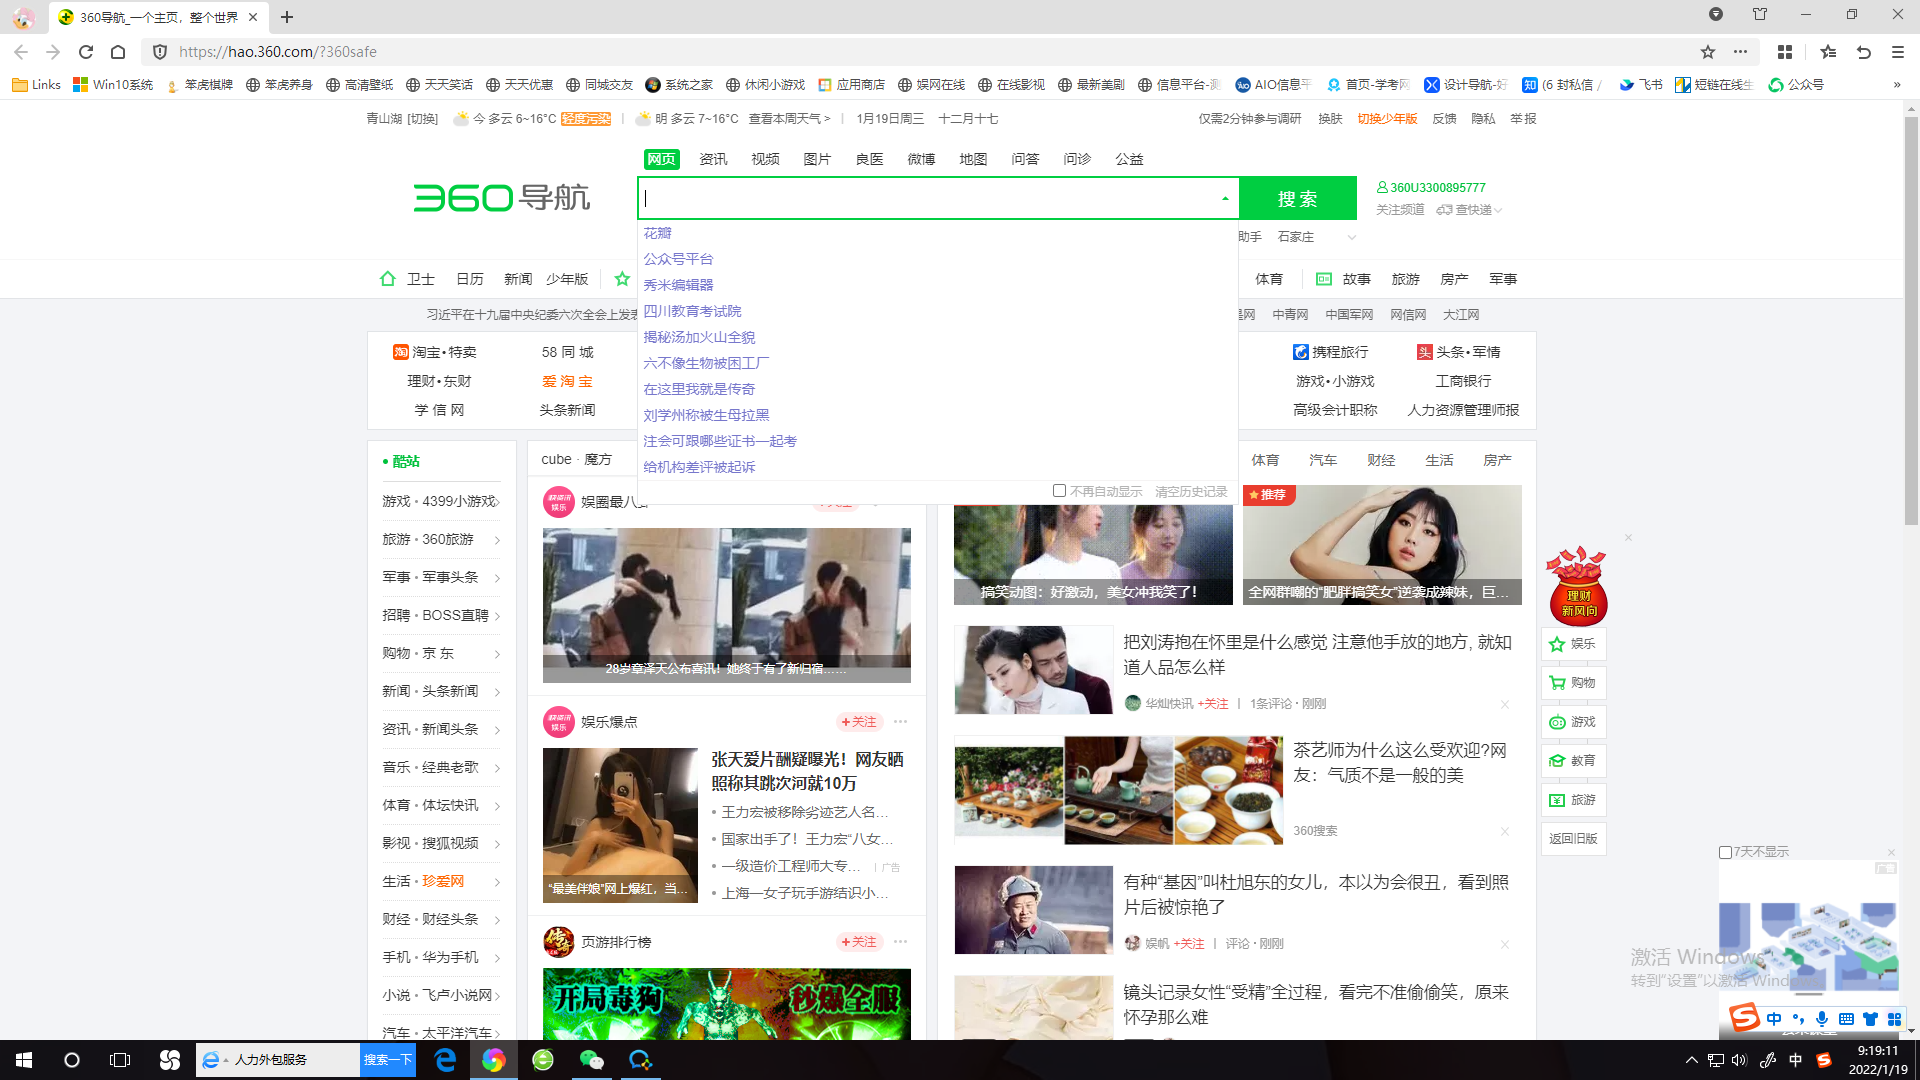The width and height of the screenshot is (1920, 1080).
Task: Open the 购物 cart sidebar shortcut
Action: tap(1573, 683)
